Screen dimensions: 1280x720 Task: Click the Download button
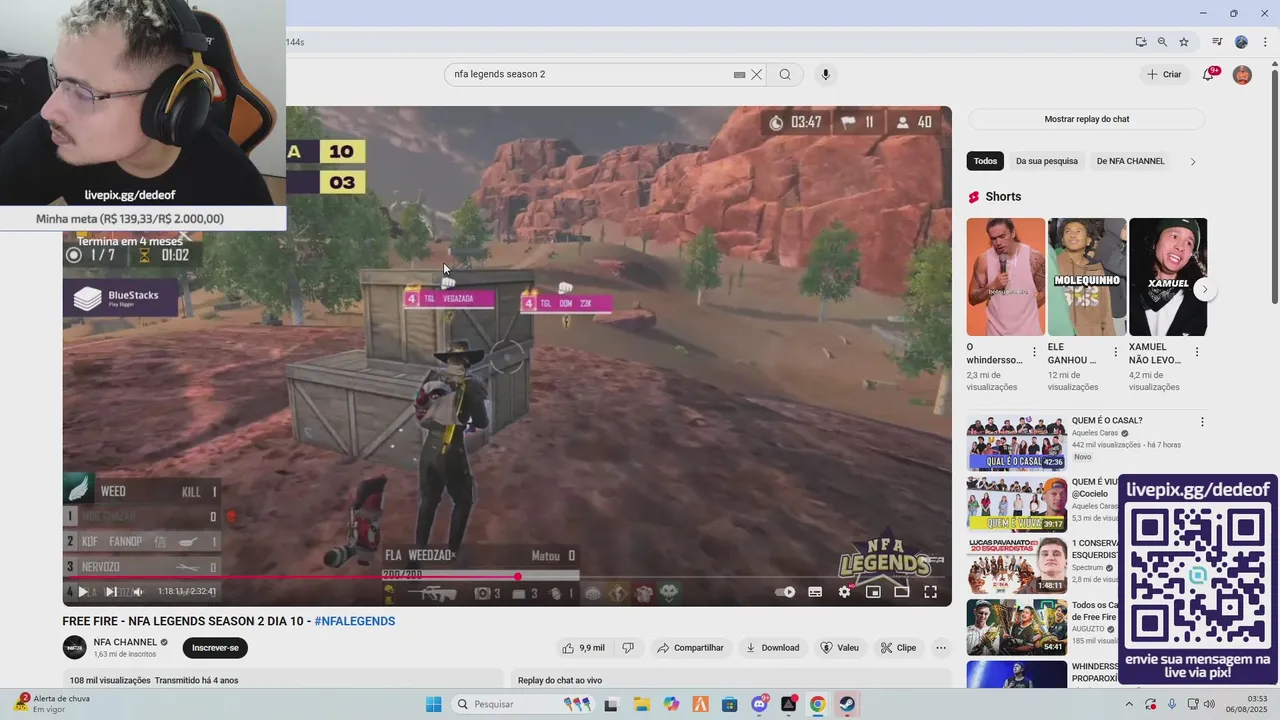773,648
